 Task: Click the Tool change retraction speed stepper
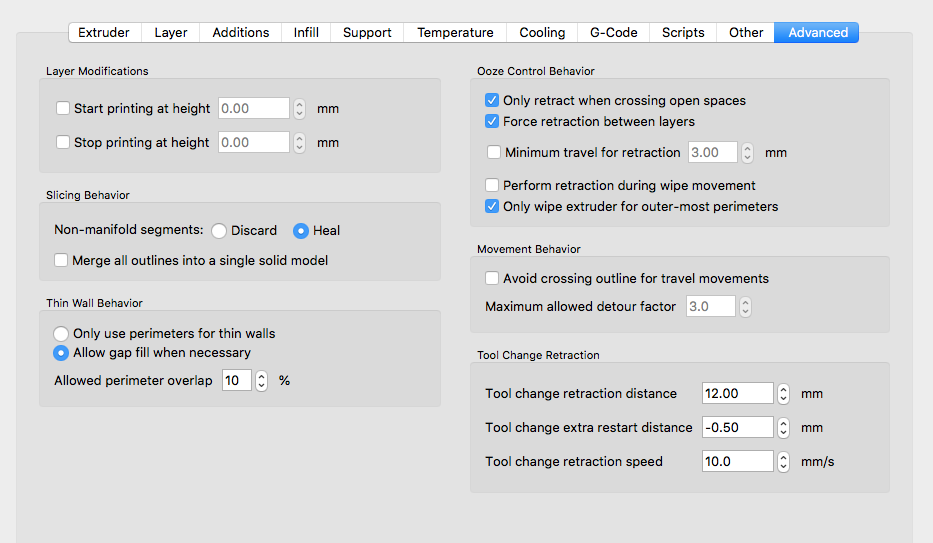(x=784, y=461)
